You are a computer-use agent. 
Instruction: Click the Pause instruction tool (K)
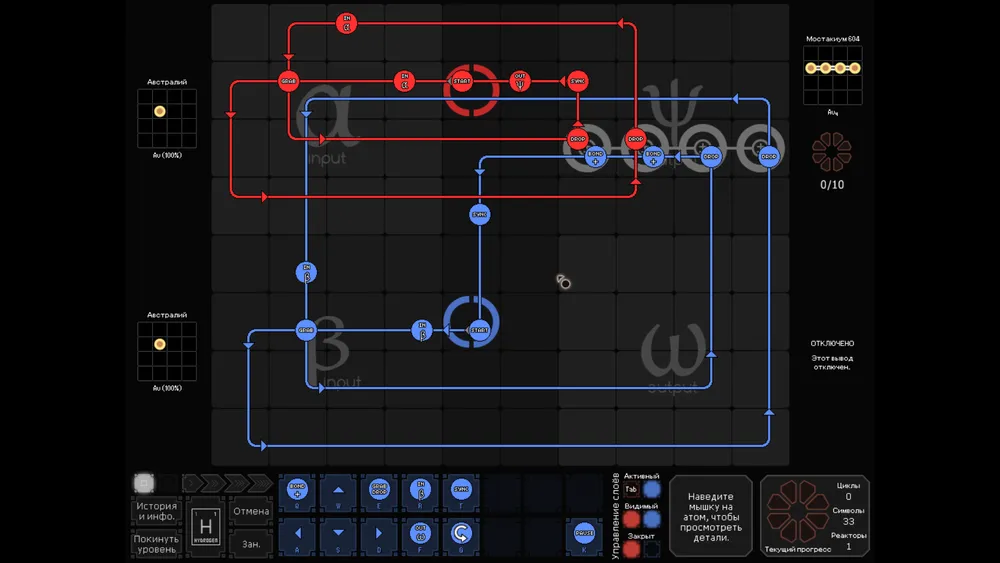click(x=584, y=535)
